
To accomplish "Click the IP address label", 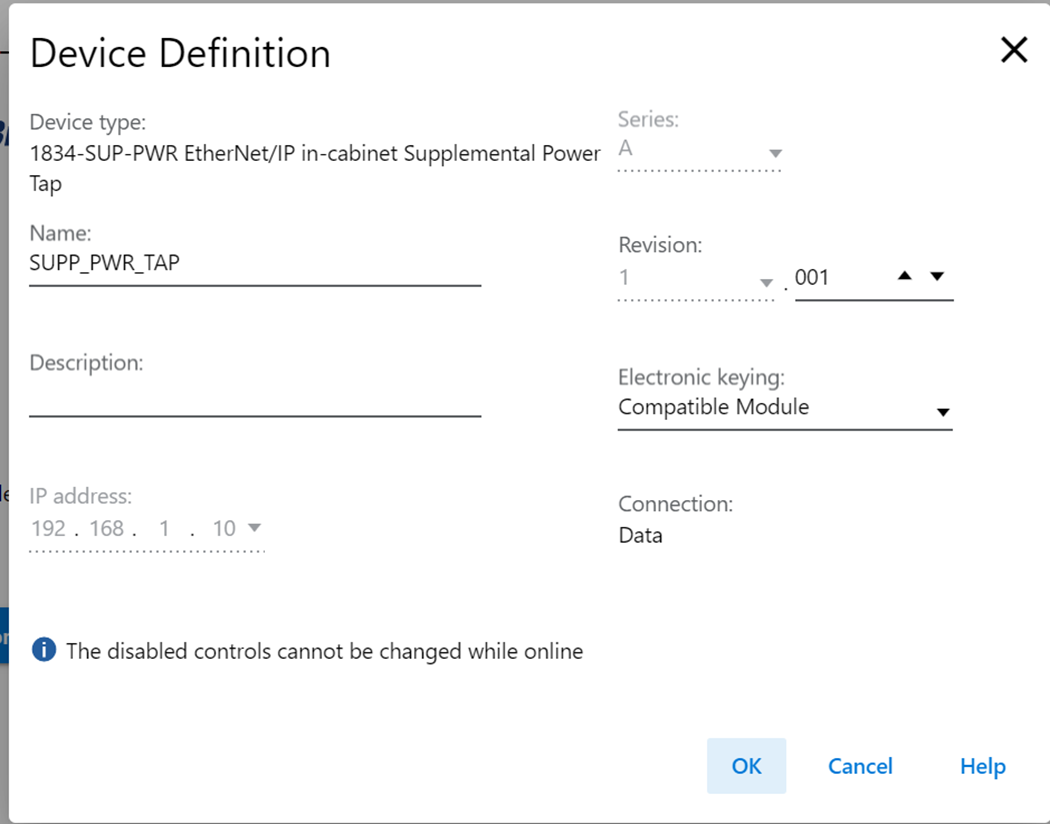I will tap(80, 496).
